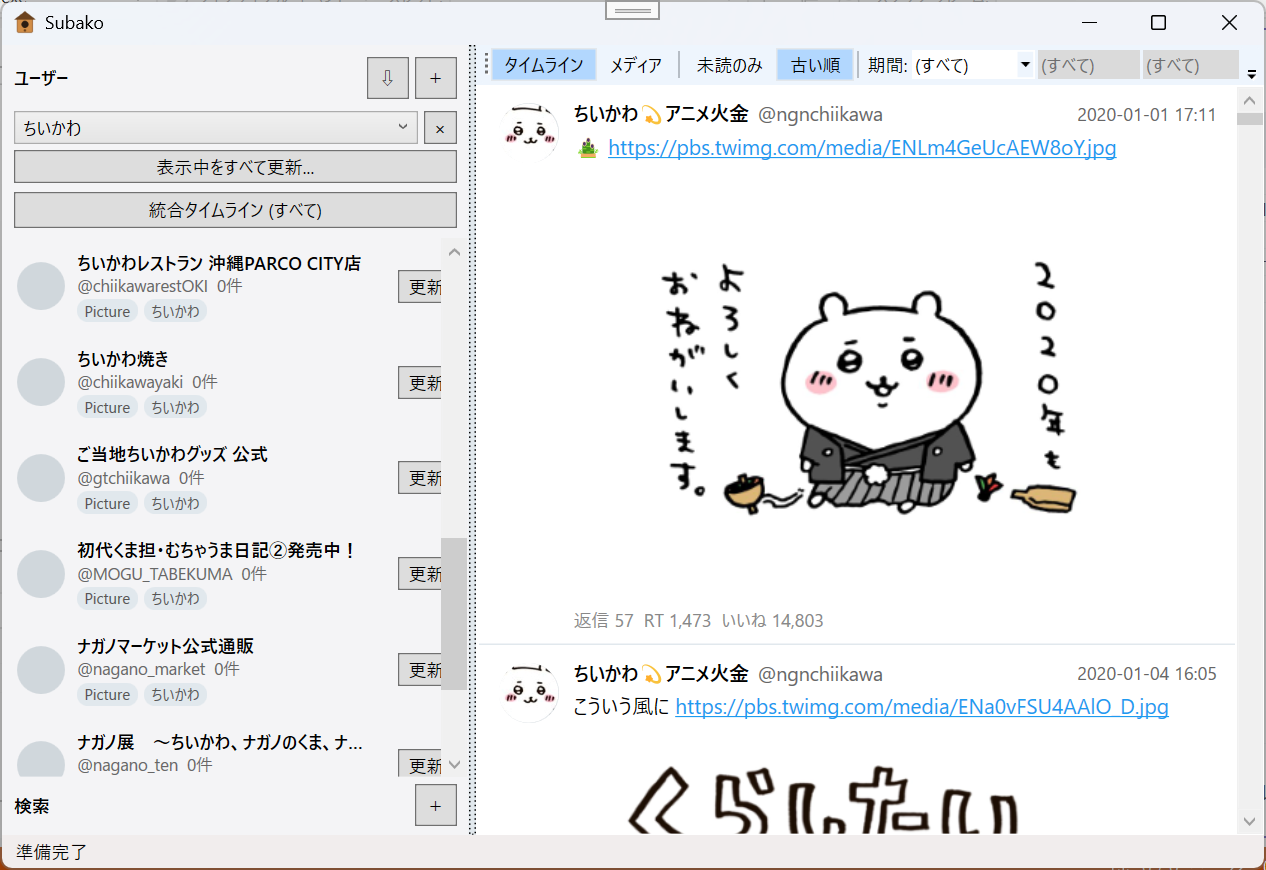Open the ENLm4GeUcAEW8oY.jpg media link

[862, 148]
